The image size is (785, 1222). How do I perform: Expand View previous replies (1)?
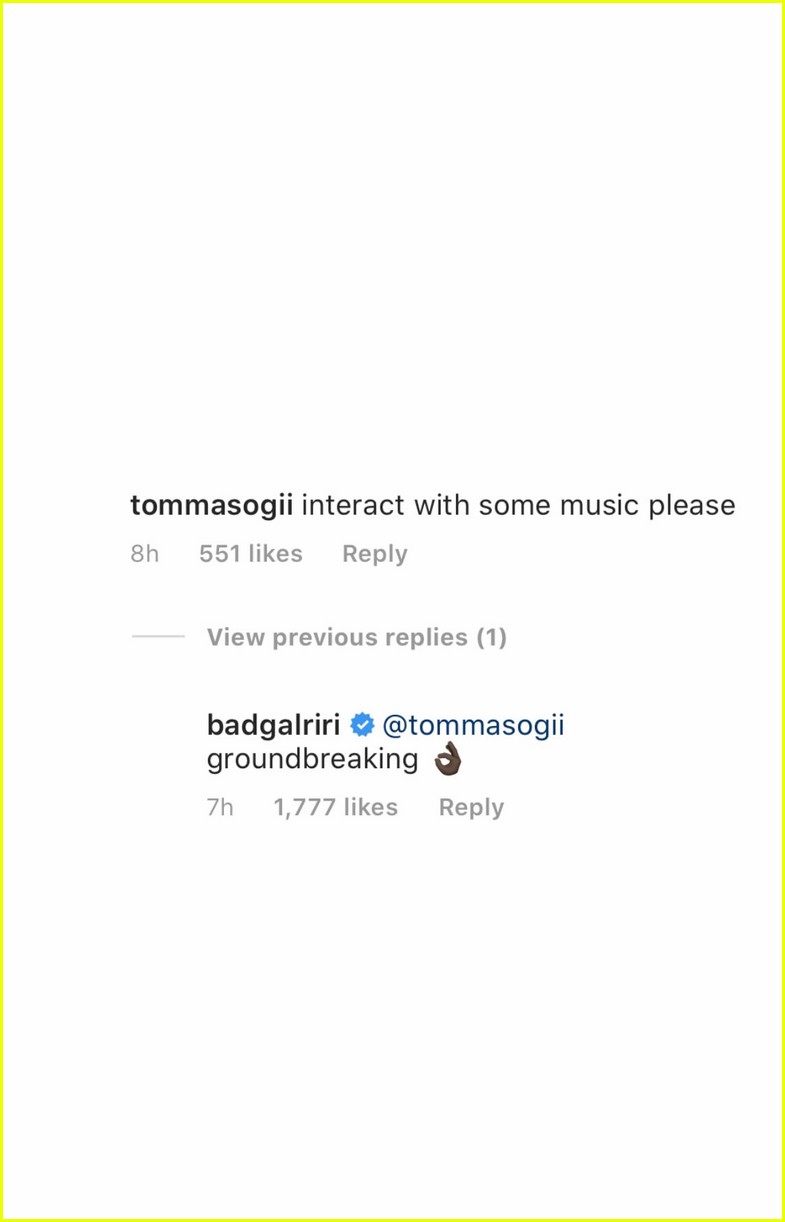[x=356, y=637]
